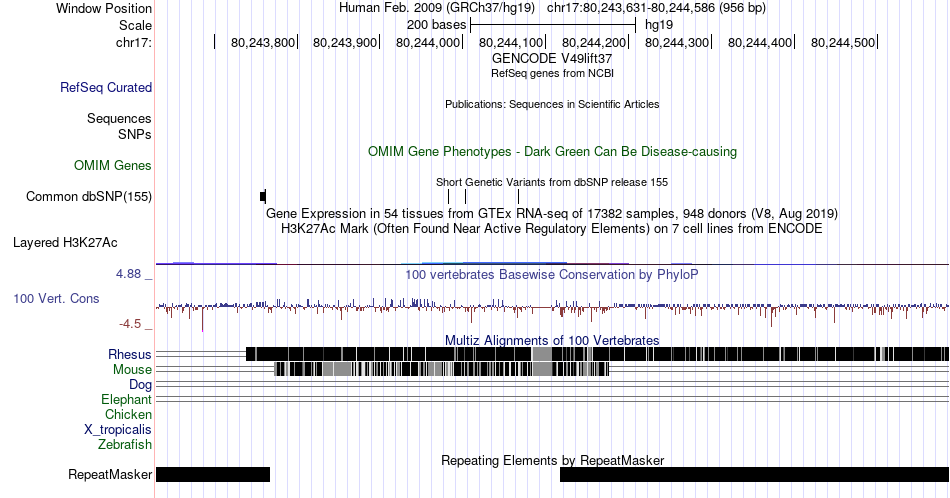Image resolution: width=950 pixels, height=498 pixels.
Task: Click the RefSeq genes from NCBI title
Action: [552, 73]
